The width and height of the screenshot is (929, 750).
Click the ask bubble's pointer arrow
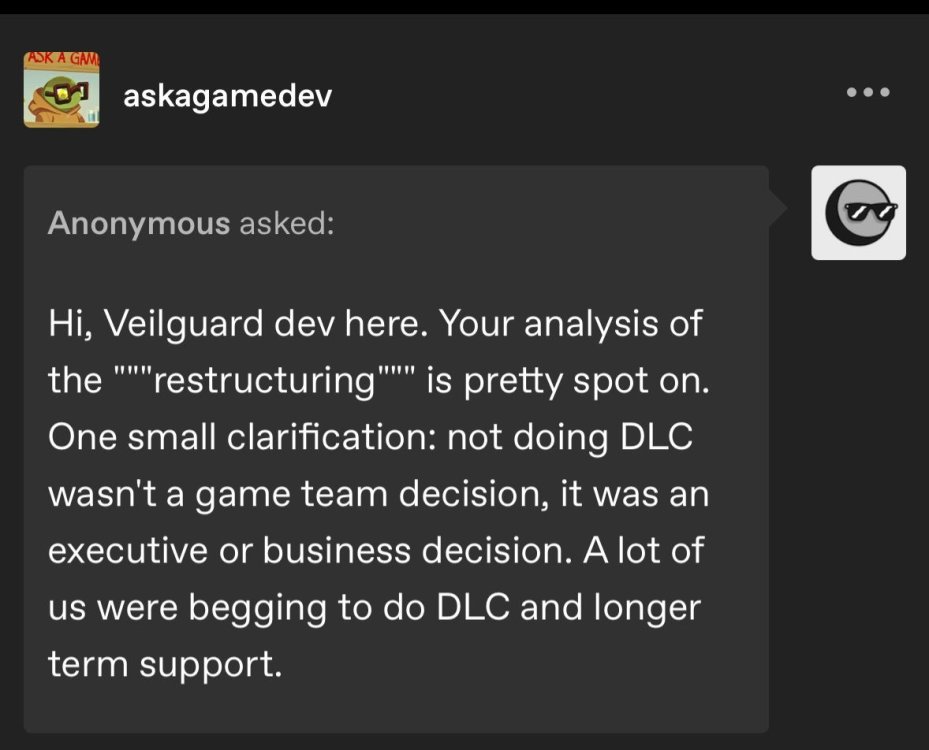[778, 209]
